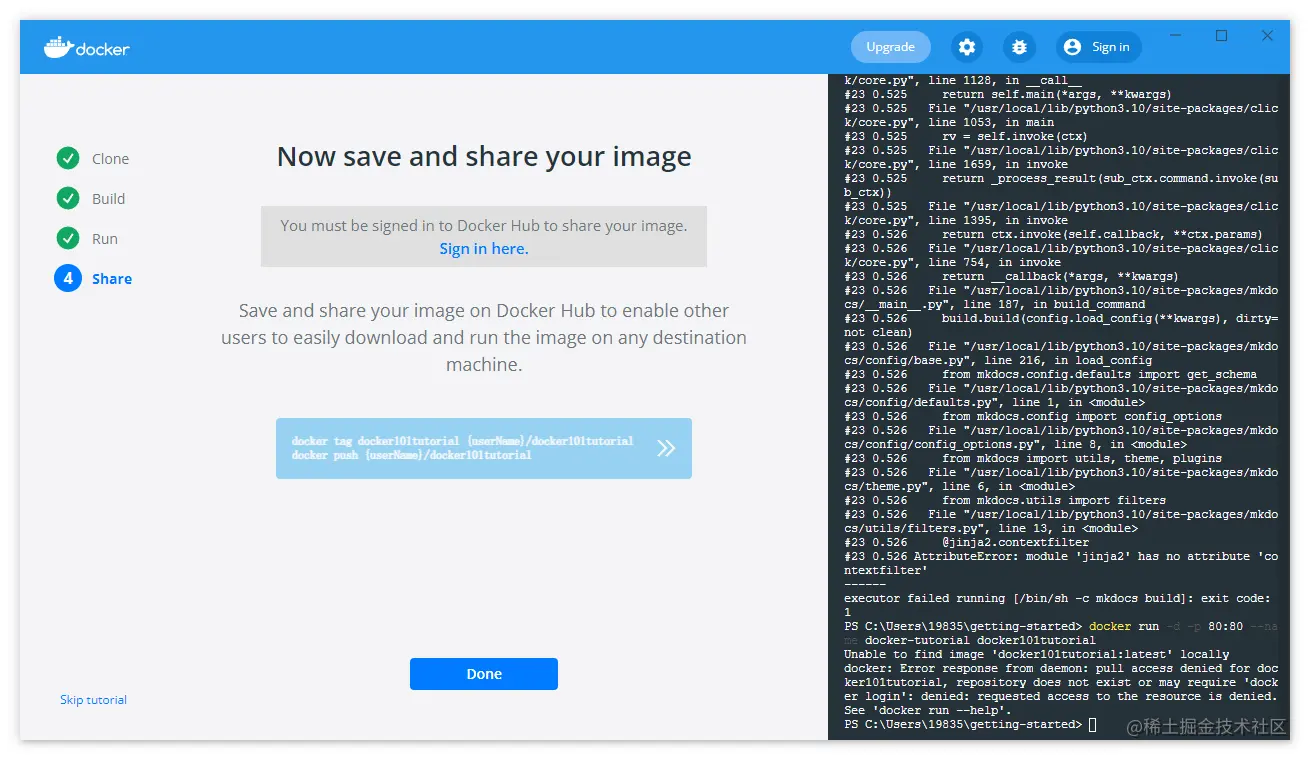Click the 'Now save and share your image' heading
Screen dimensions: 1310x760
484,157
